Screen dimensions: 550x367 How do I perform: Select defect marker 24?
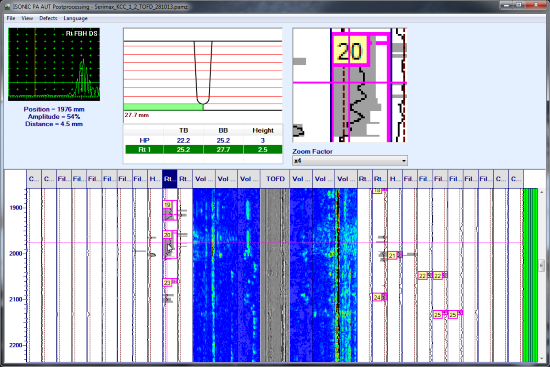pyautogui.click(x=377, y=298)
